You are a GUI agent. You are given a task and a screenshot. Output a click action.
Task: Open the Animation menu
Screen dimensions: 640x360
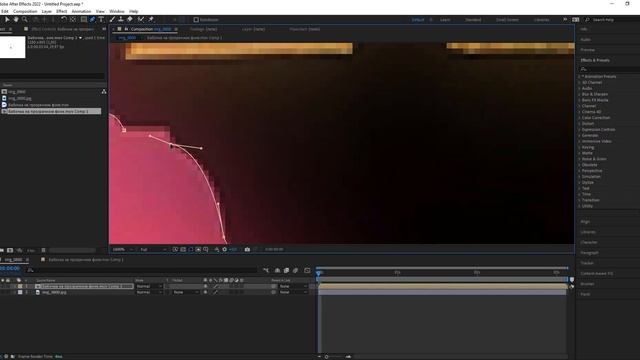pyautogui.click(x=81, y=11)
